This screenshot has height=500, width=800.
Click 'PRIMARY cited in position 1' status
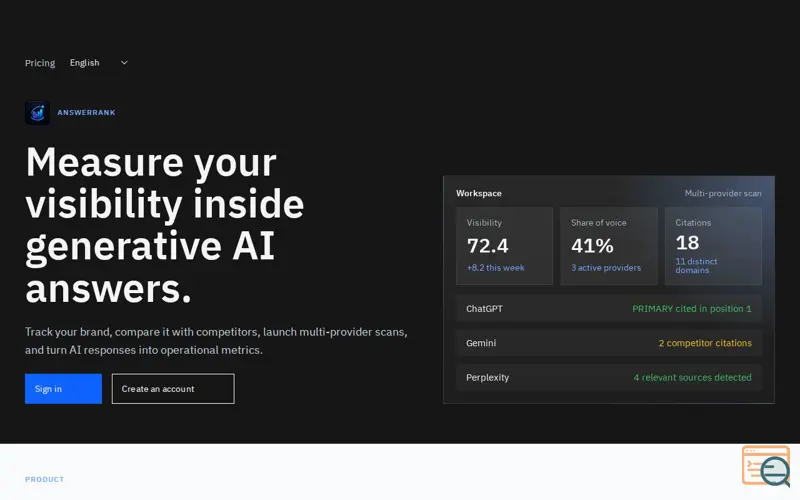tap(691, 309)
